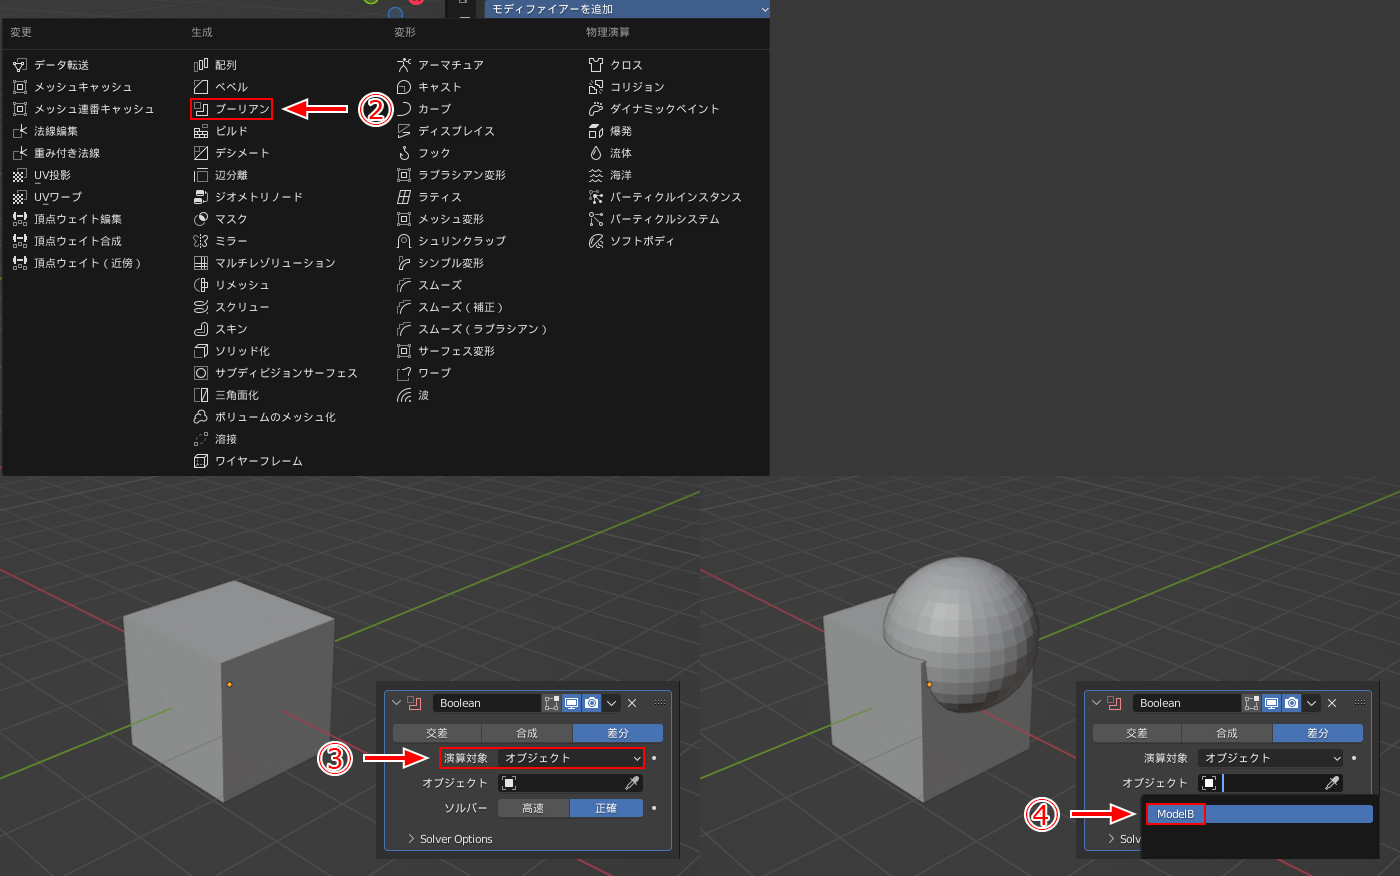Click the edit-mode display icon in the Boolean header
Screen dimensions: 1400x876
pos(552,704)
